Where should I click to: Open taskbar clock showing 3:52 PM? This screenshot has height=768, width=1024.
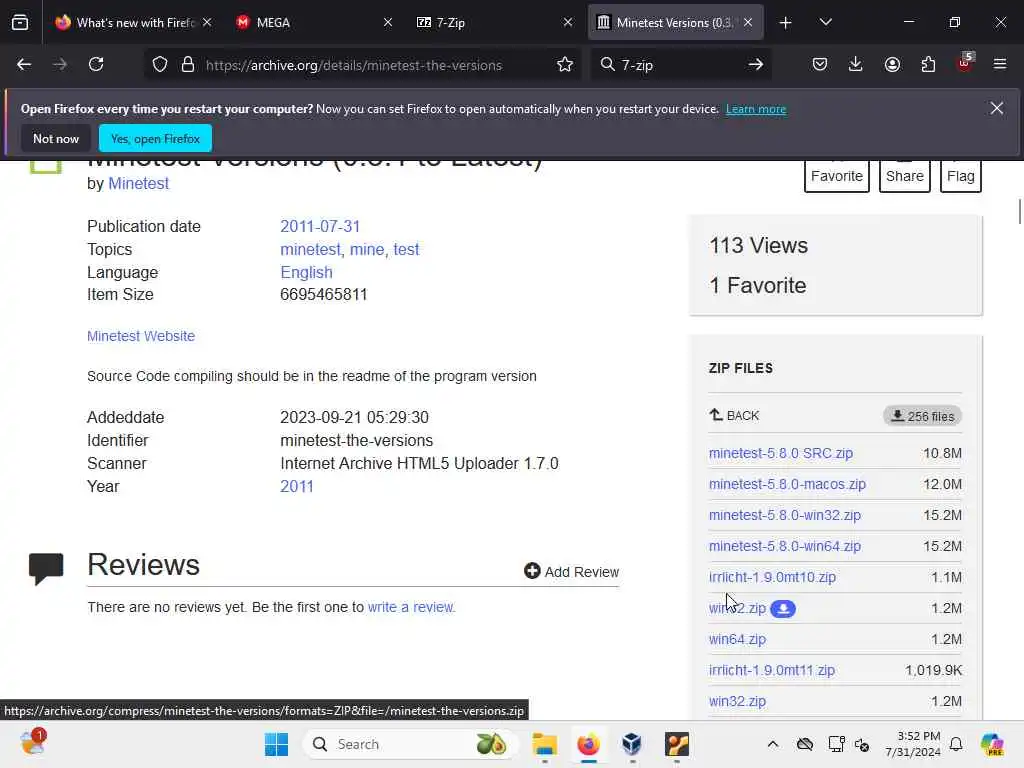[912, 744]
